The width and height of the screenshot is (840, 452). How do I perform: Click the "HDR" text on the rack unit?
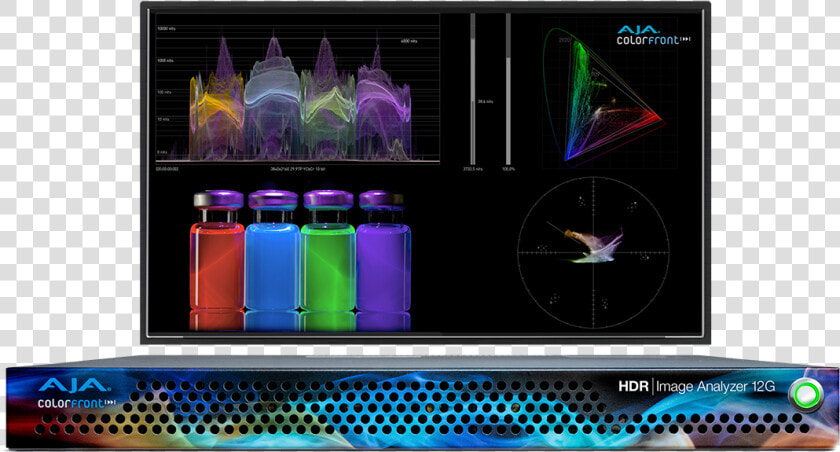coord(633,386)
